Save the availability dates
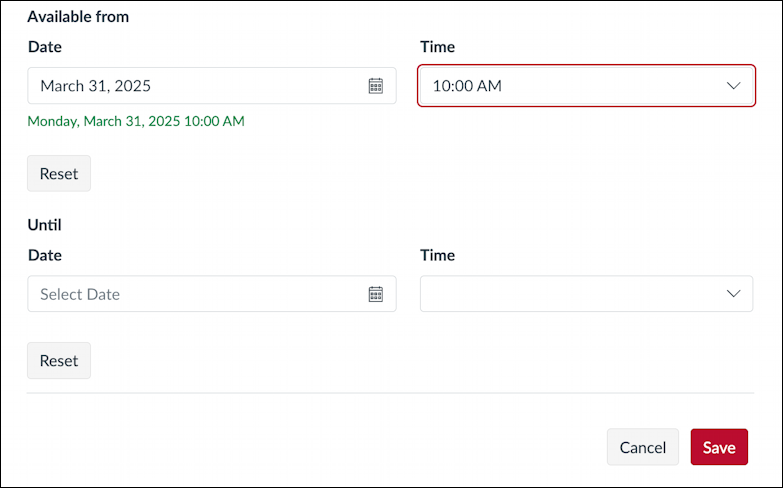The width and height of the screenshot is (783, 488). [x=719, y=447]
